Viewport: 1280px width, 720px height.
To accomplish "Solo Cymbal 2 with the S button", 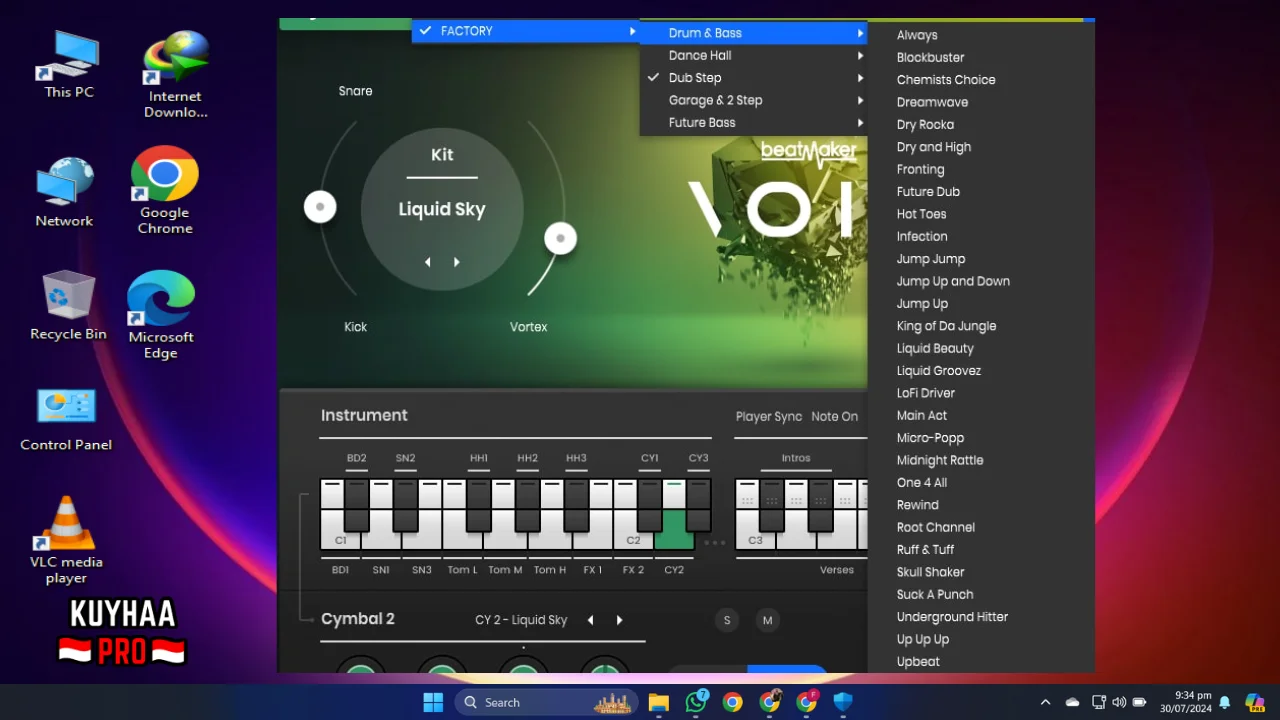I will click(727, 620).
